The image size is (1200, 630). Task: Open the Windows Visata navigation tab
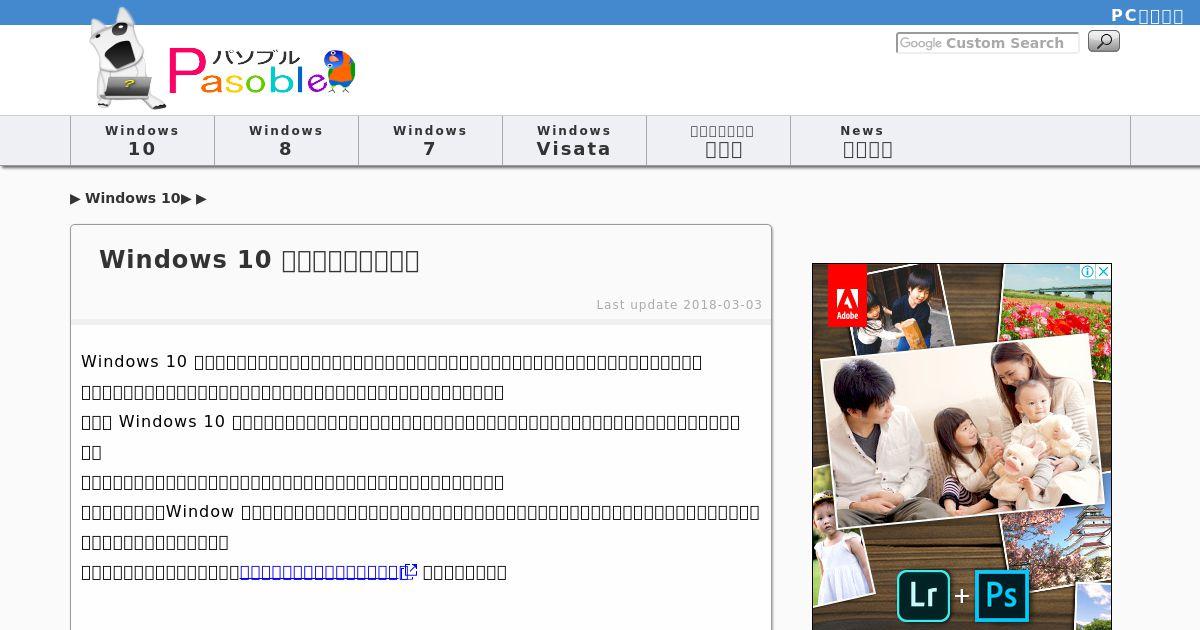point(574,141)
